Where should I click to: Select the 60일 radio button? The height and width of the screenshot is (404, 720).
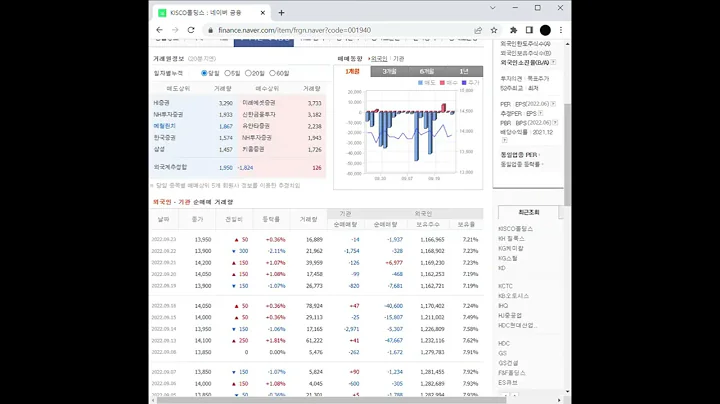(272, 73)
